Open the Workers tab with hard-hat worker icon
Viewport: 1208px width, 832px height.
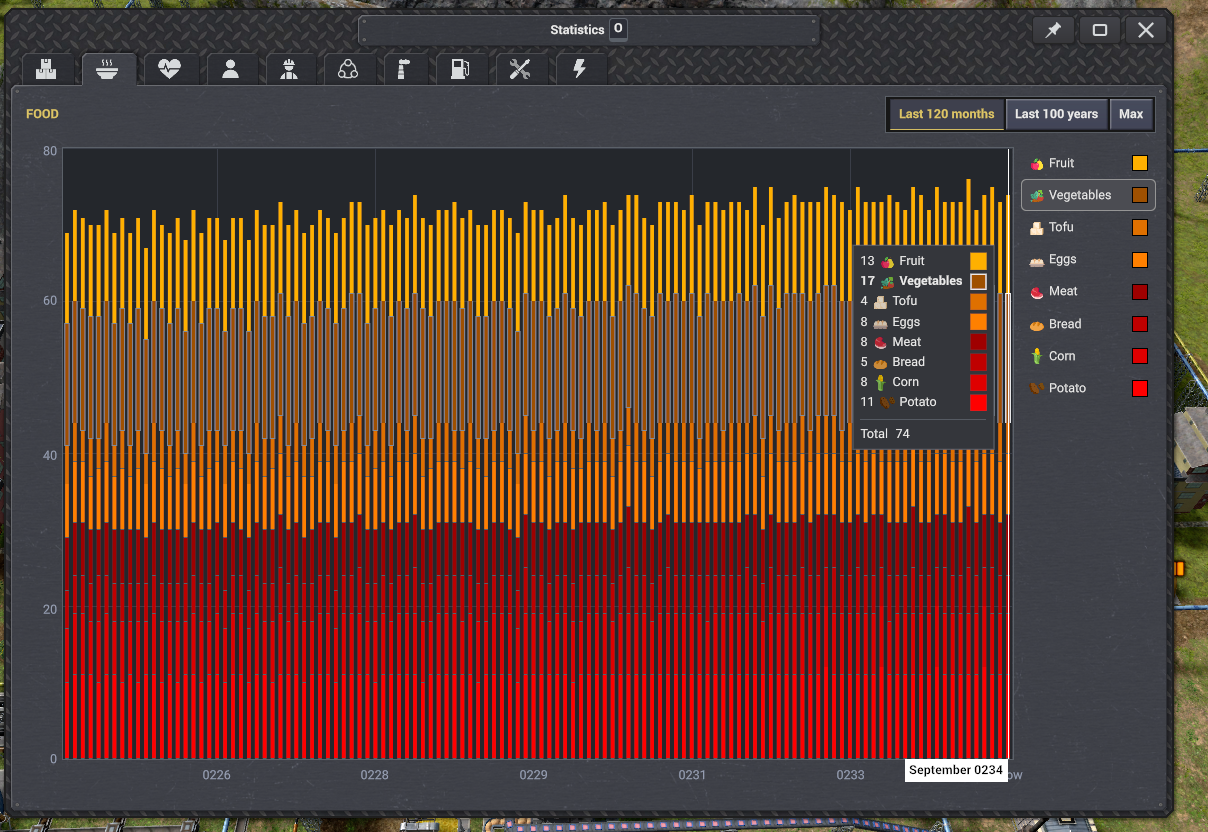[x=290, y=70]
